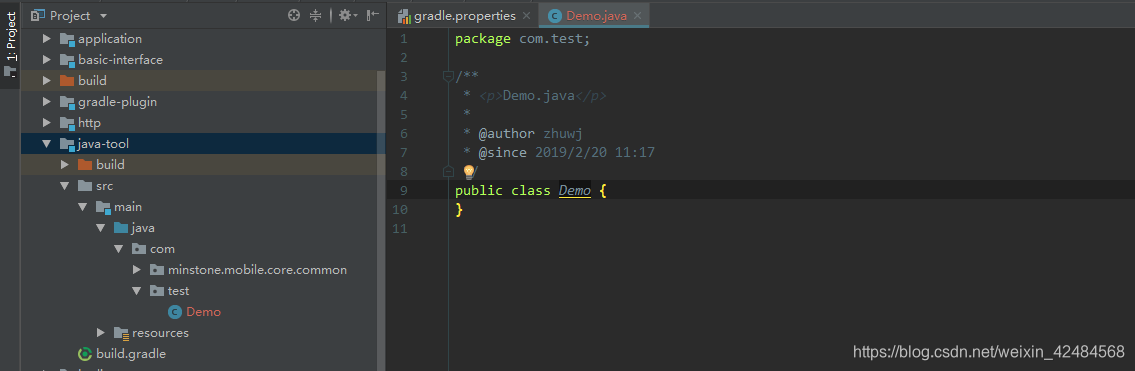Screen dimensions: 1135x371
Task: Click the Demo class icon in tree
Action: click(x=174, y=312)
